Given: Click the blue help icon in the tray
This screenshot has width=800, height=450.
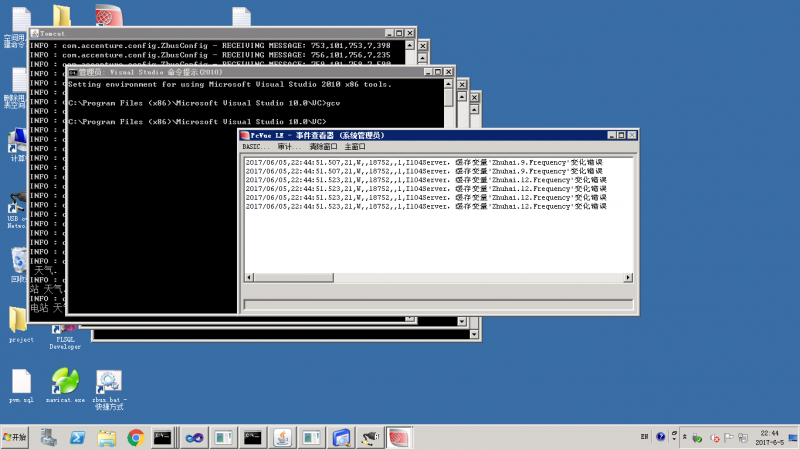Looking at the screenshot, I should pyautogui.click(x=661, y=437).
